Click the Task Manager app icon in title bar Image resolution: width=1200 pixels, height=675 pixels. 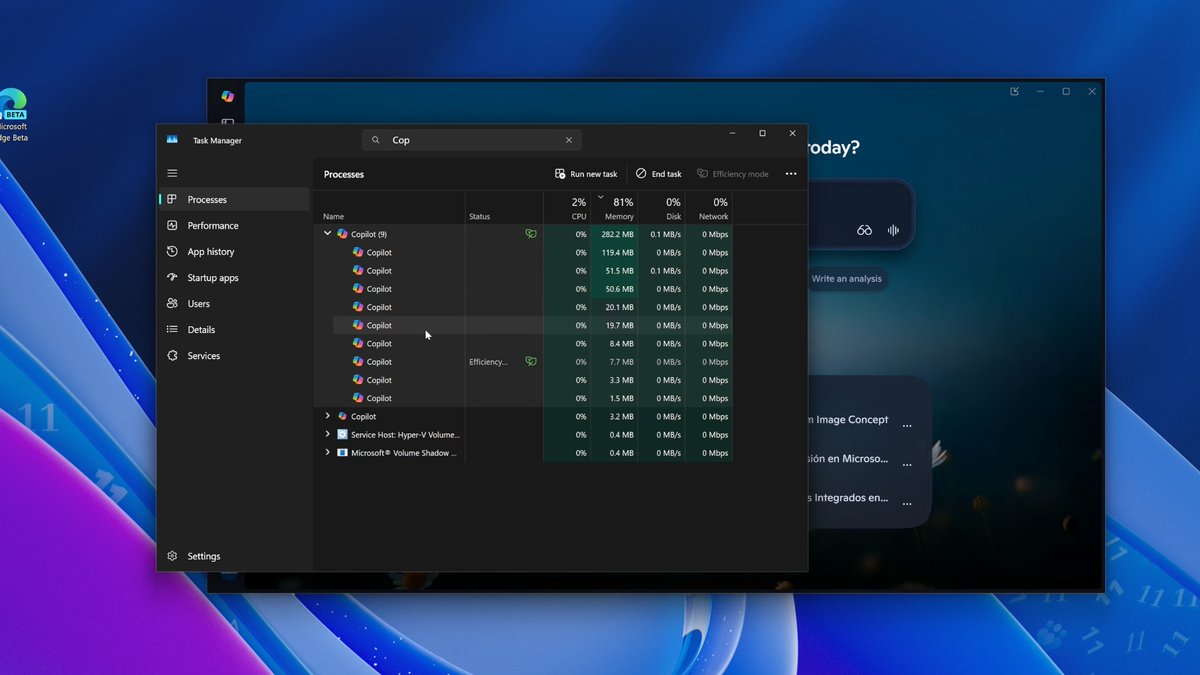pos(172,140)
